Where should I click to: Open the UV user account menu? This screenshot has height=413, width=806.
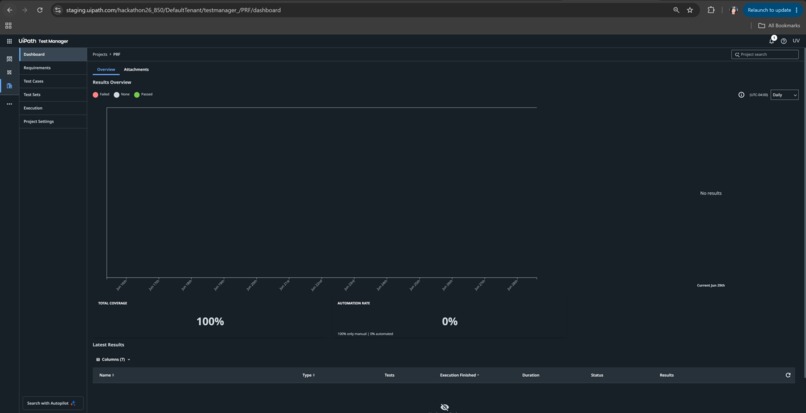pyautogui.click(x=796, y=41)
